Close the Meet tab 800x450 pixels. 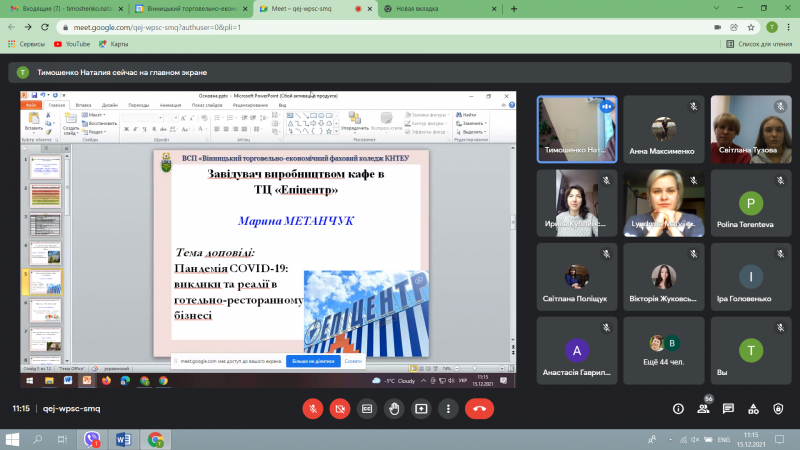pos(370,9)
